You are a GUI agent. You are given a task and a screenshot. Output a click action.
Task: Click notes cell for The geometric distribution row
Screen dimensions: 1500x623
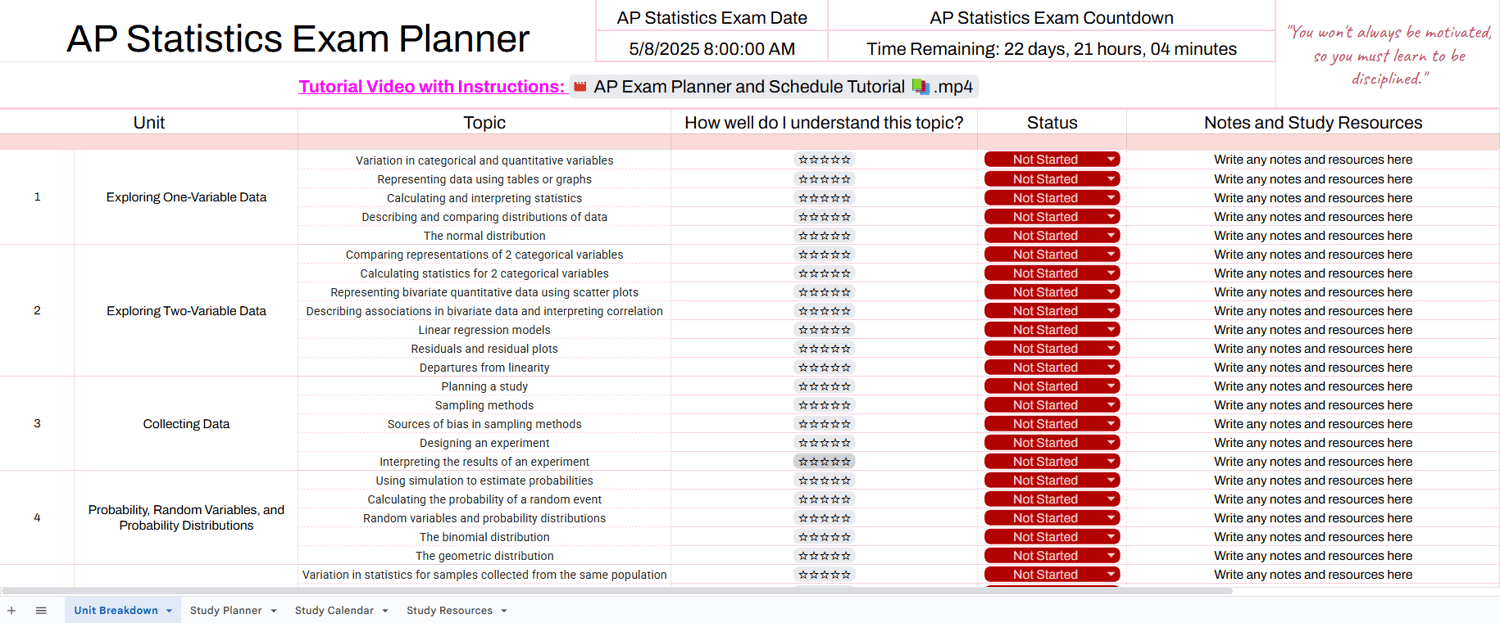coord(1313,556)
